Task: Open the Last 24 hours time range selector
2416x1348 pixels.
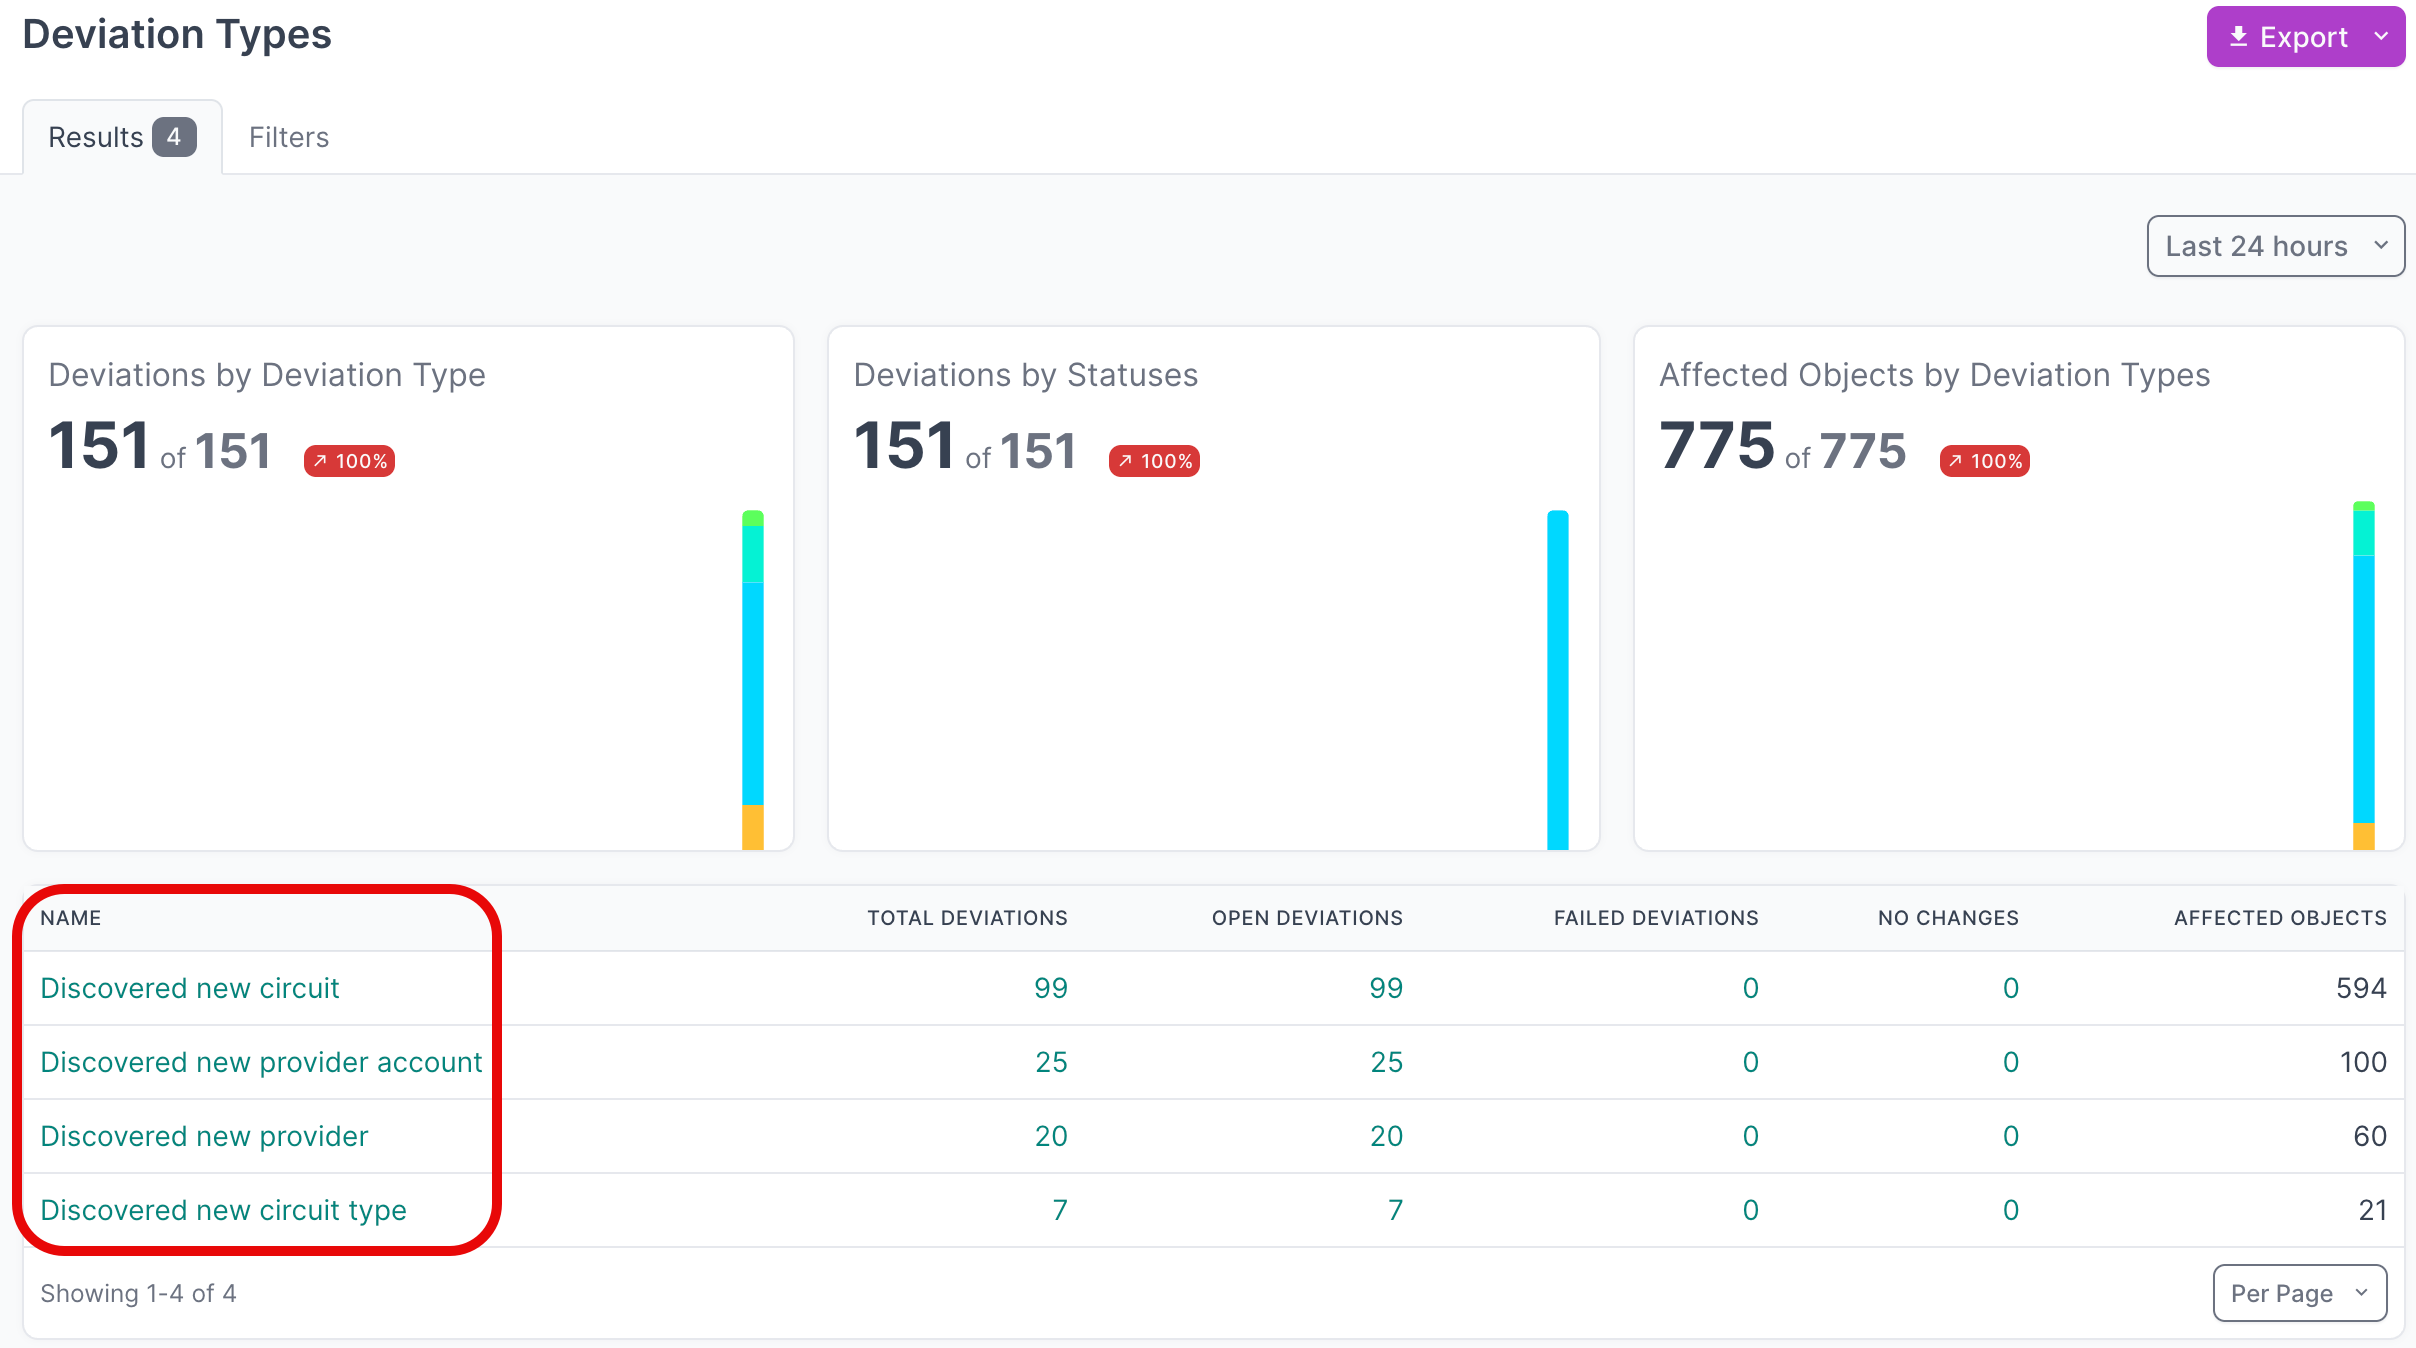Action: point(2274,245)
